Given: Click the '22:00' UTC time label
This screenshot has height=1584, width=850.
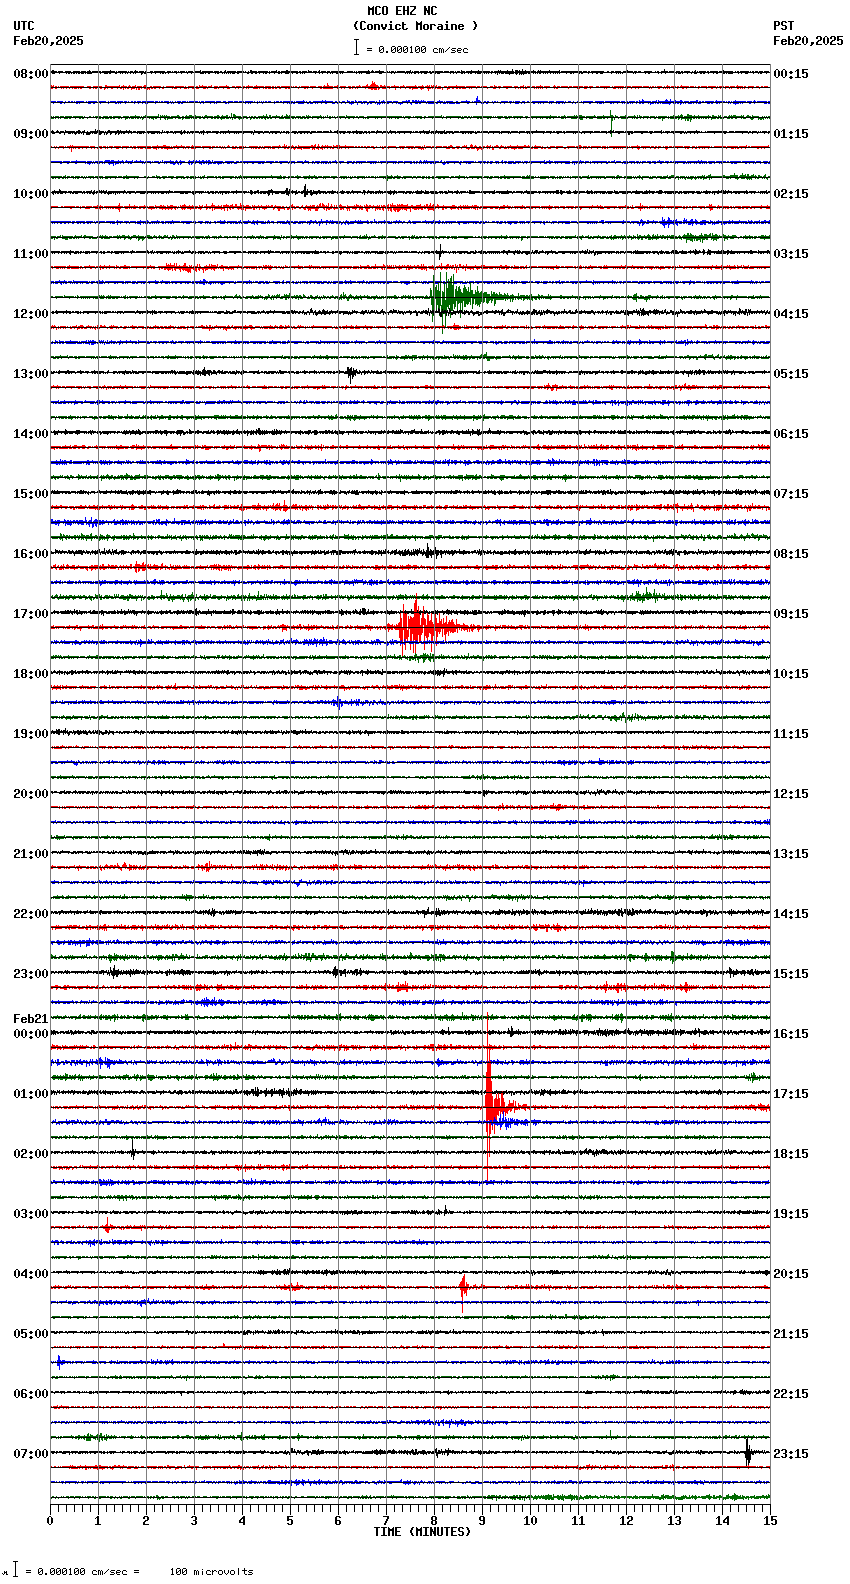Looking at the screenshot, I should [x=30, y=914].
